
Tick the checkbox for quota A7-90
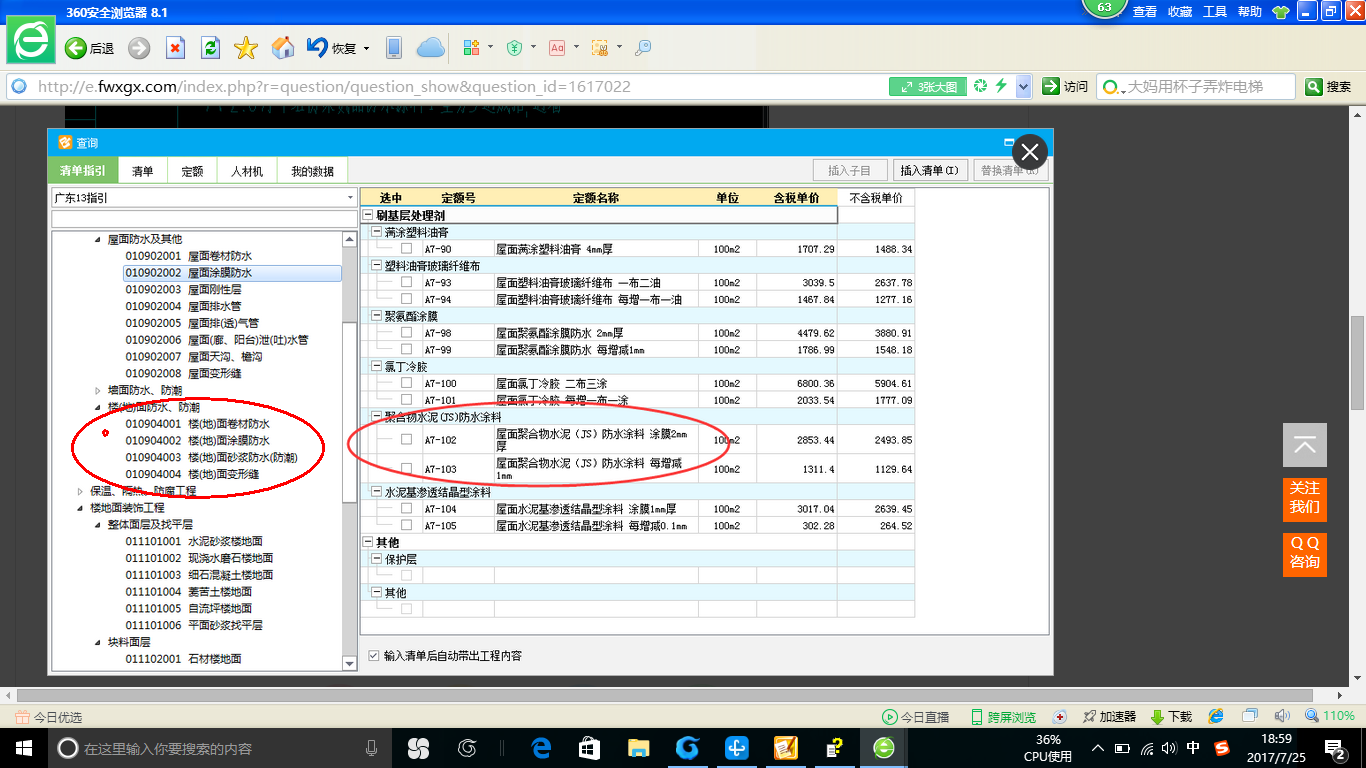click(406, 249)
